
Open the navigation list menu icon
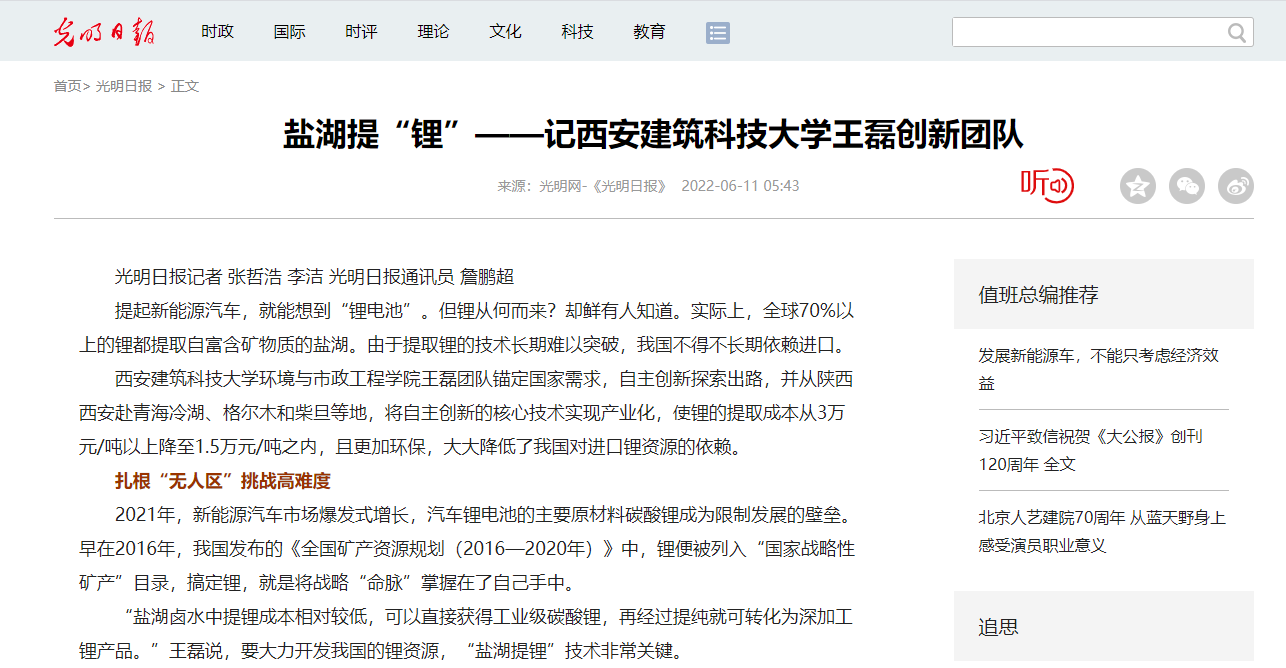pos(717,33)
